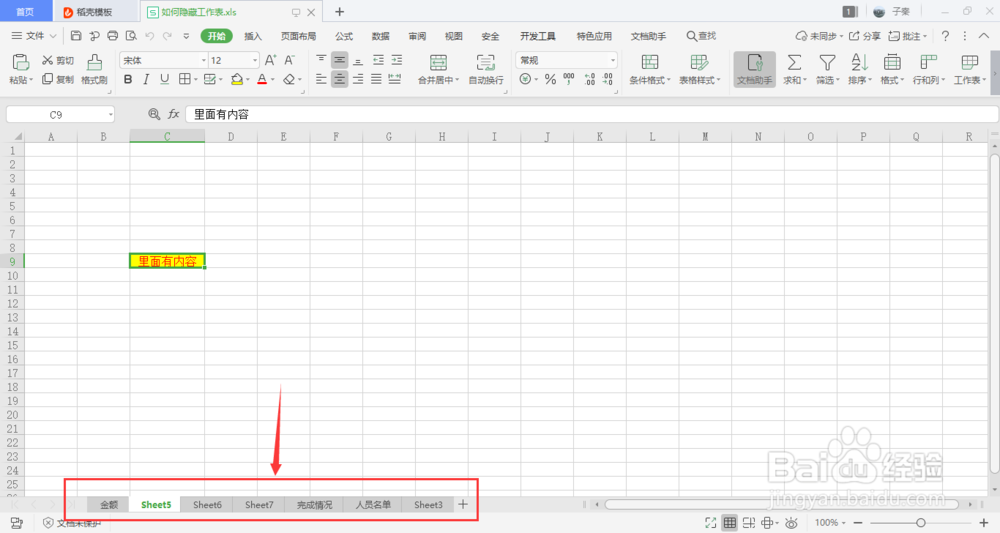The width and height of the screenshot is (1000, 533).
Task: Click the thousands separator (000) icon
Action: [x=569, y=79]
